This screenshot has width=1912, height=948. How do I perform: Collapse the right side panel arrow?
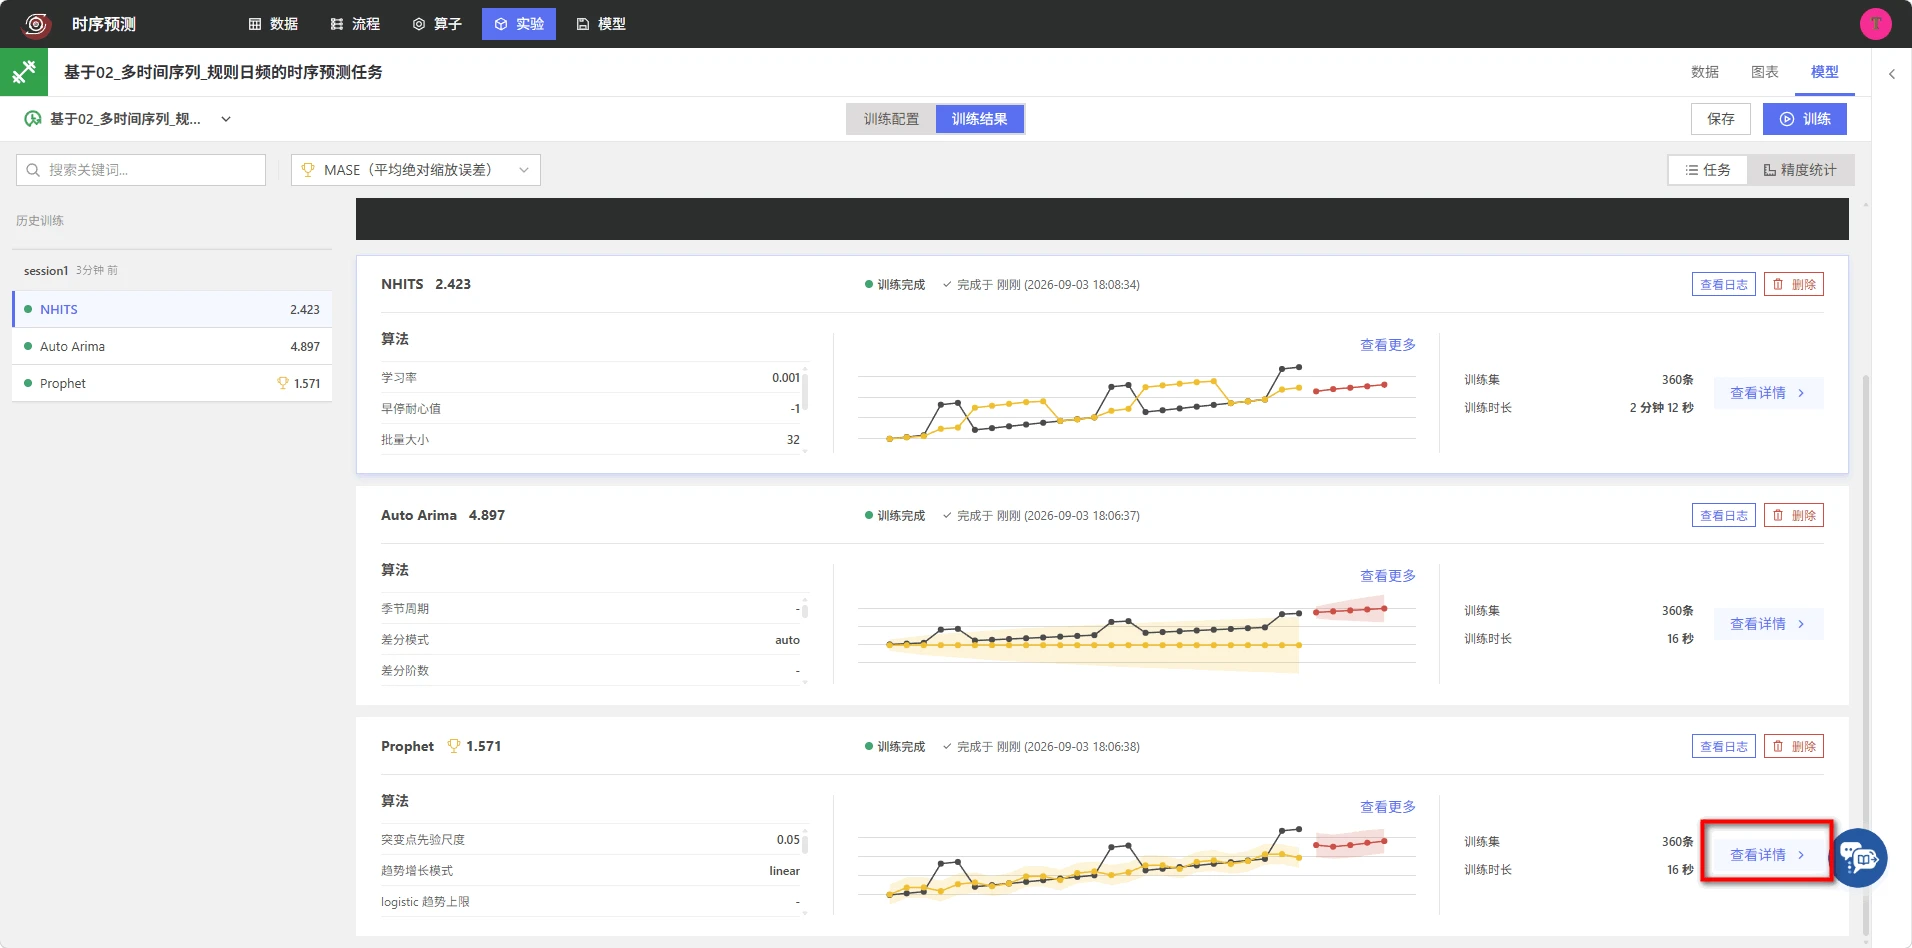1891,74
